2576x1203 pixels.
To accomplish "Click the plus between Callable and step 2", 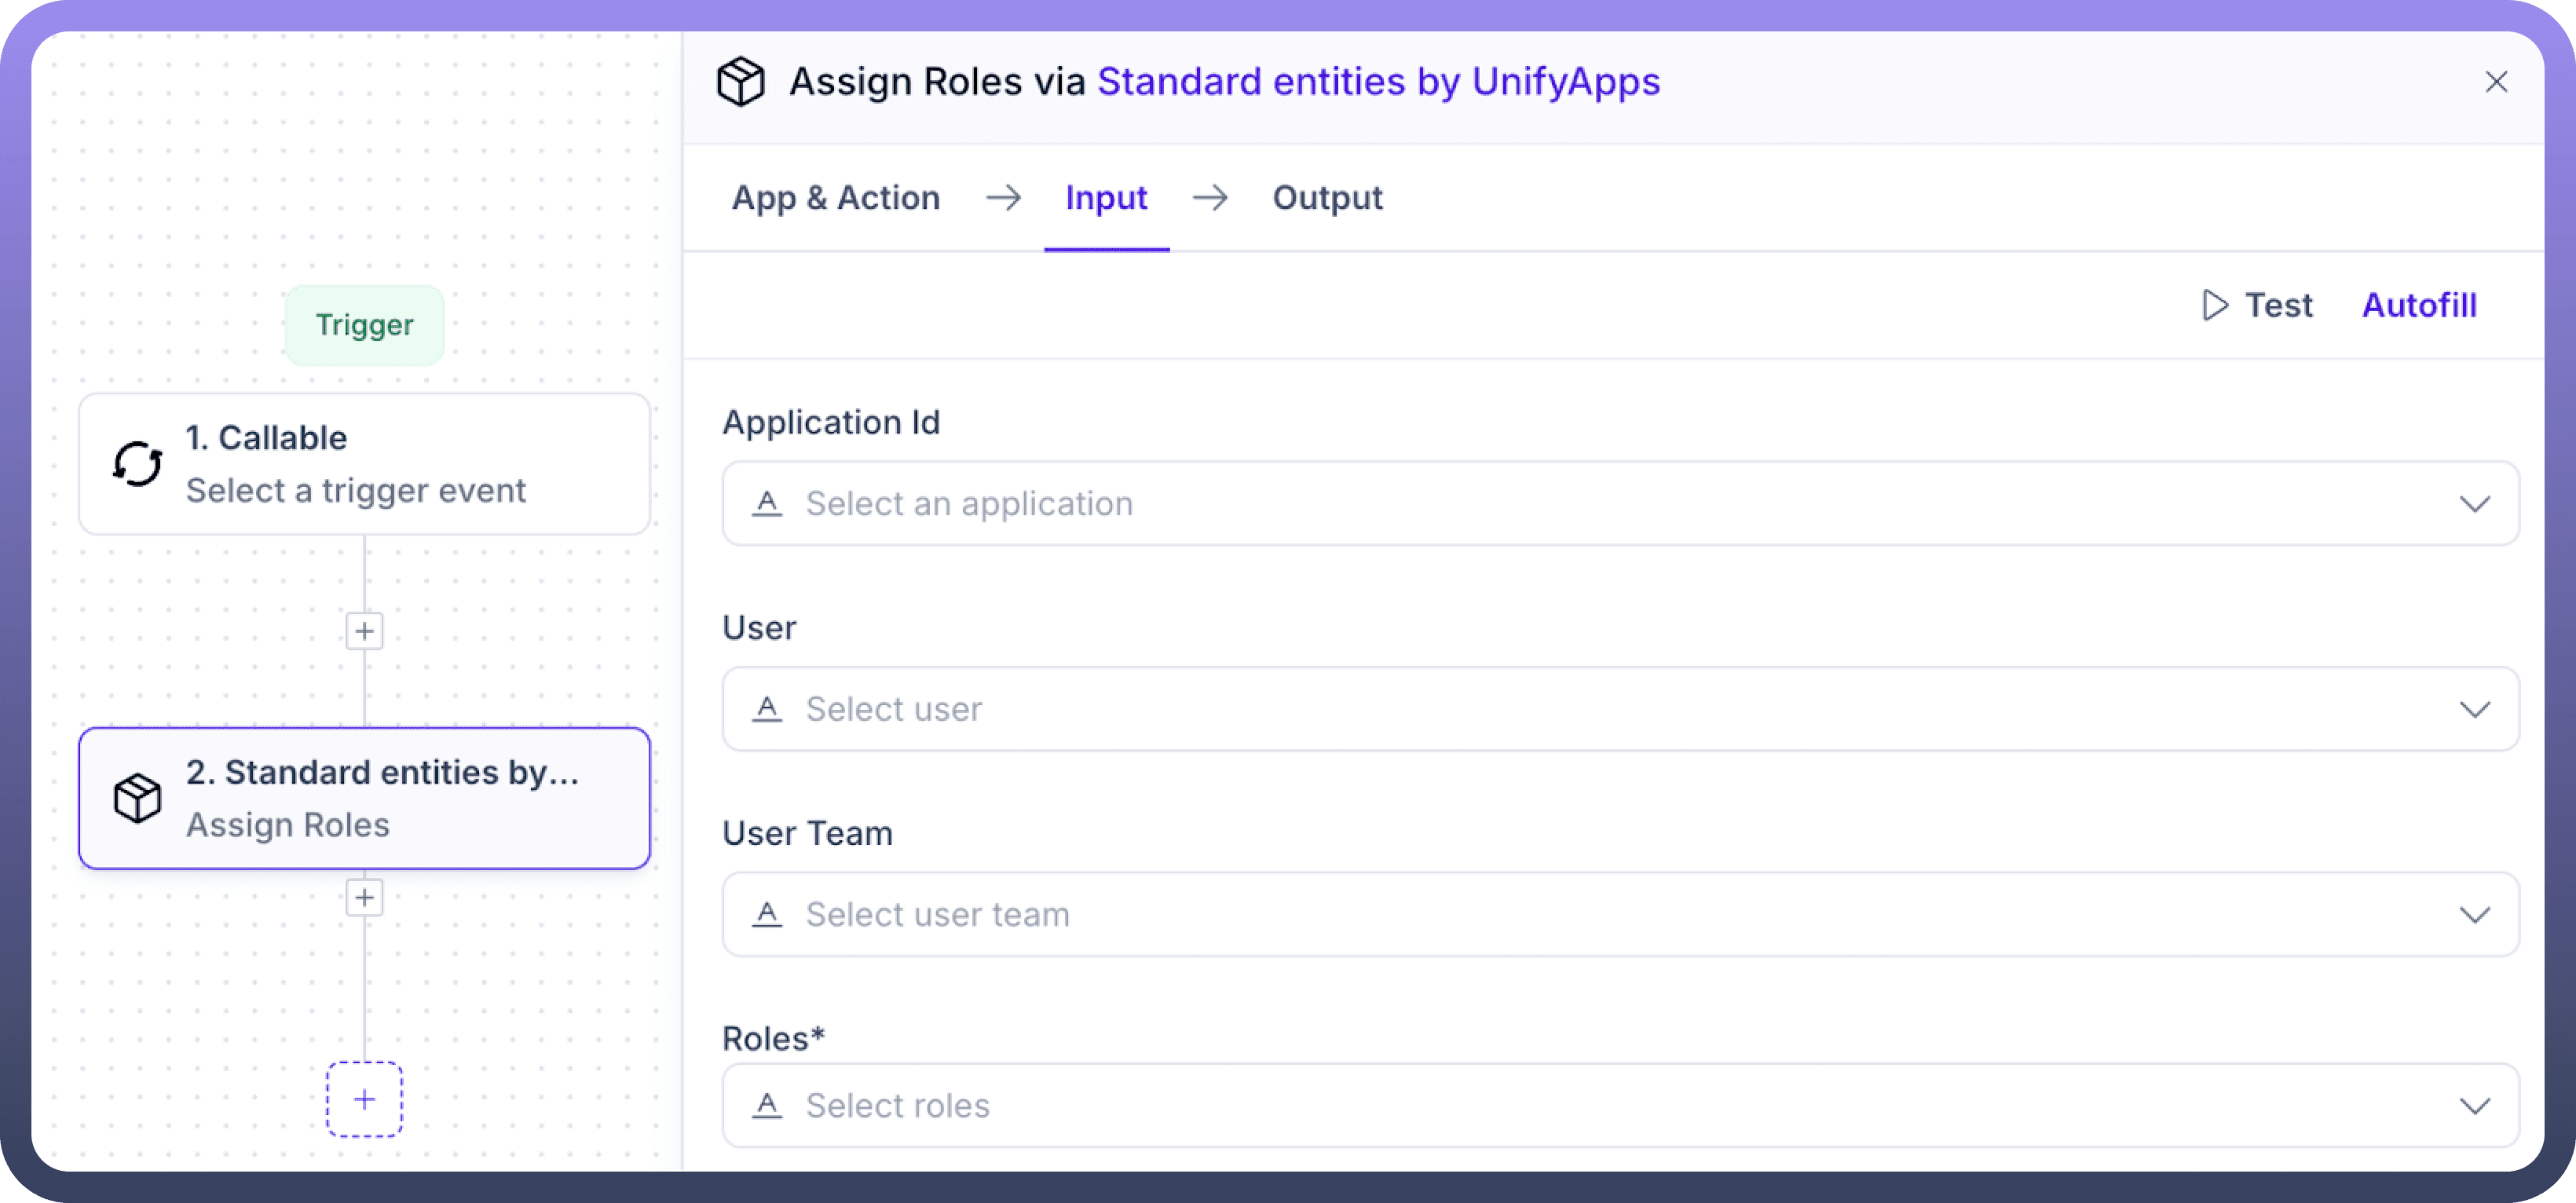I will pos(364,631).
